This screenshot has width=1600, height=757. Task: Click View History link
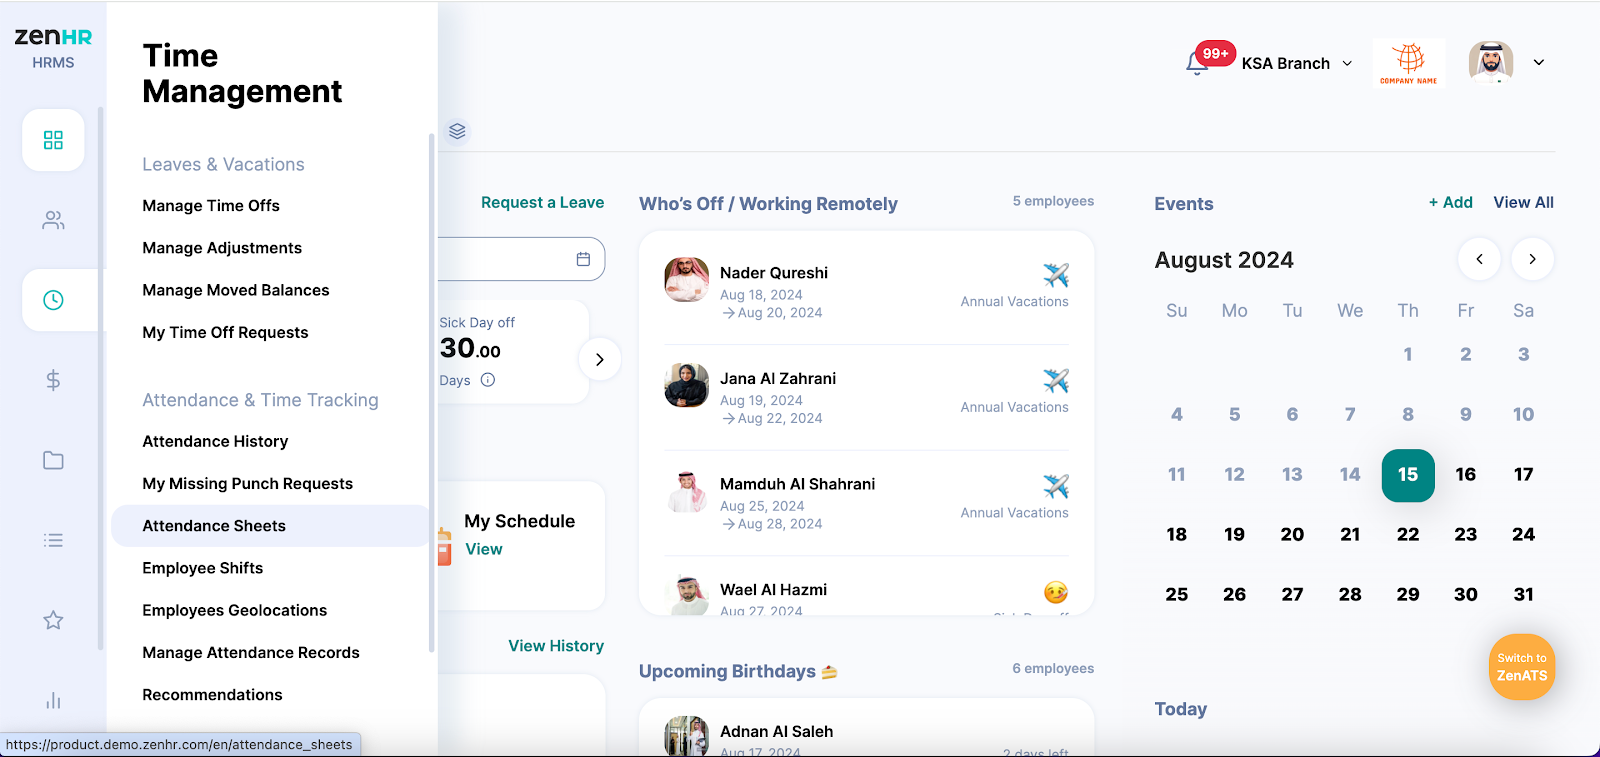tap(556, 646)
